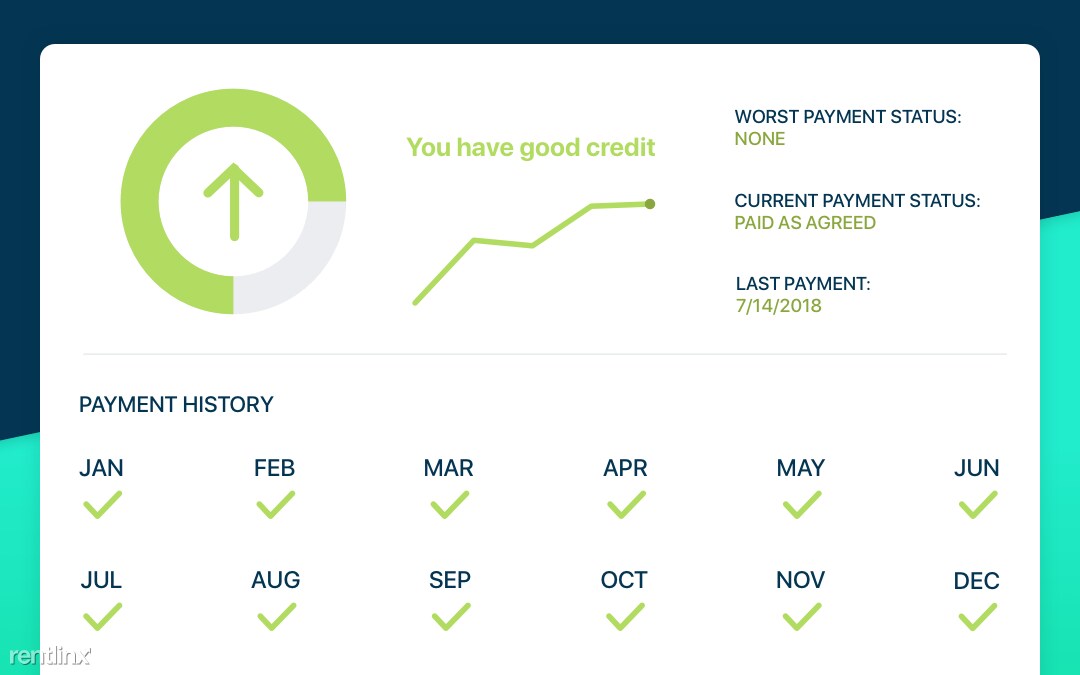1080x675 pixels.
Task: Click the OCT payment checkmark
Action: tap(625, 616)
